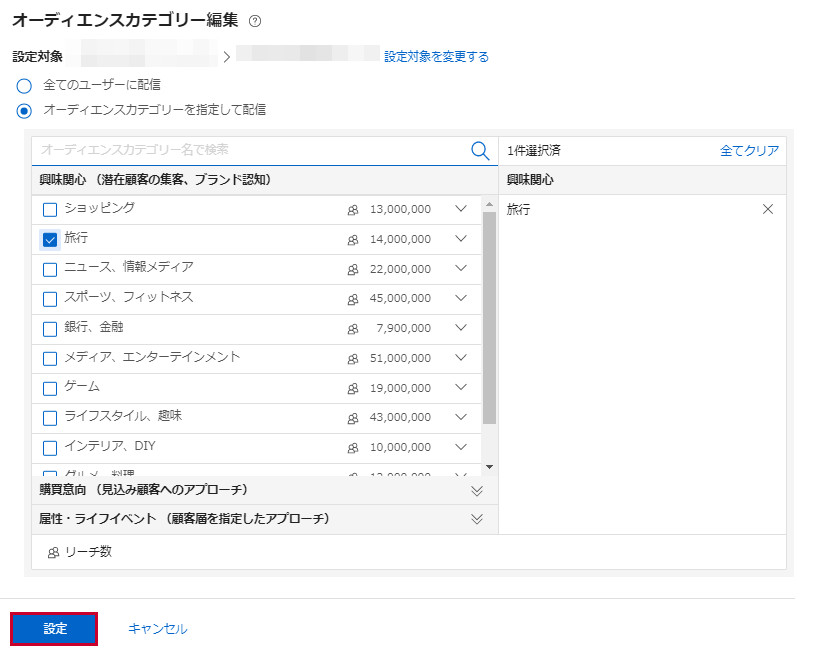Uncheck the 旅行 checkbox

click(x=50, y=239)
